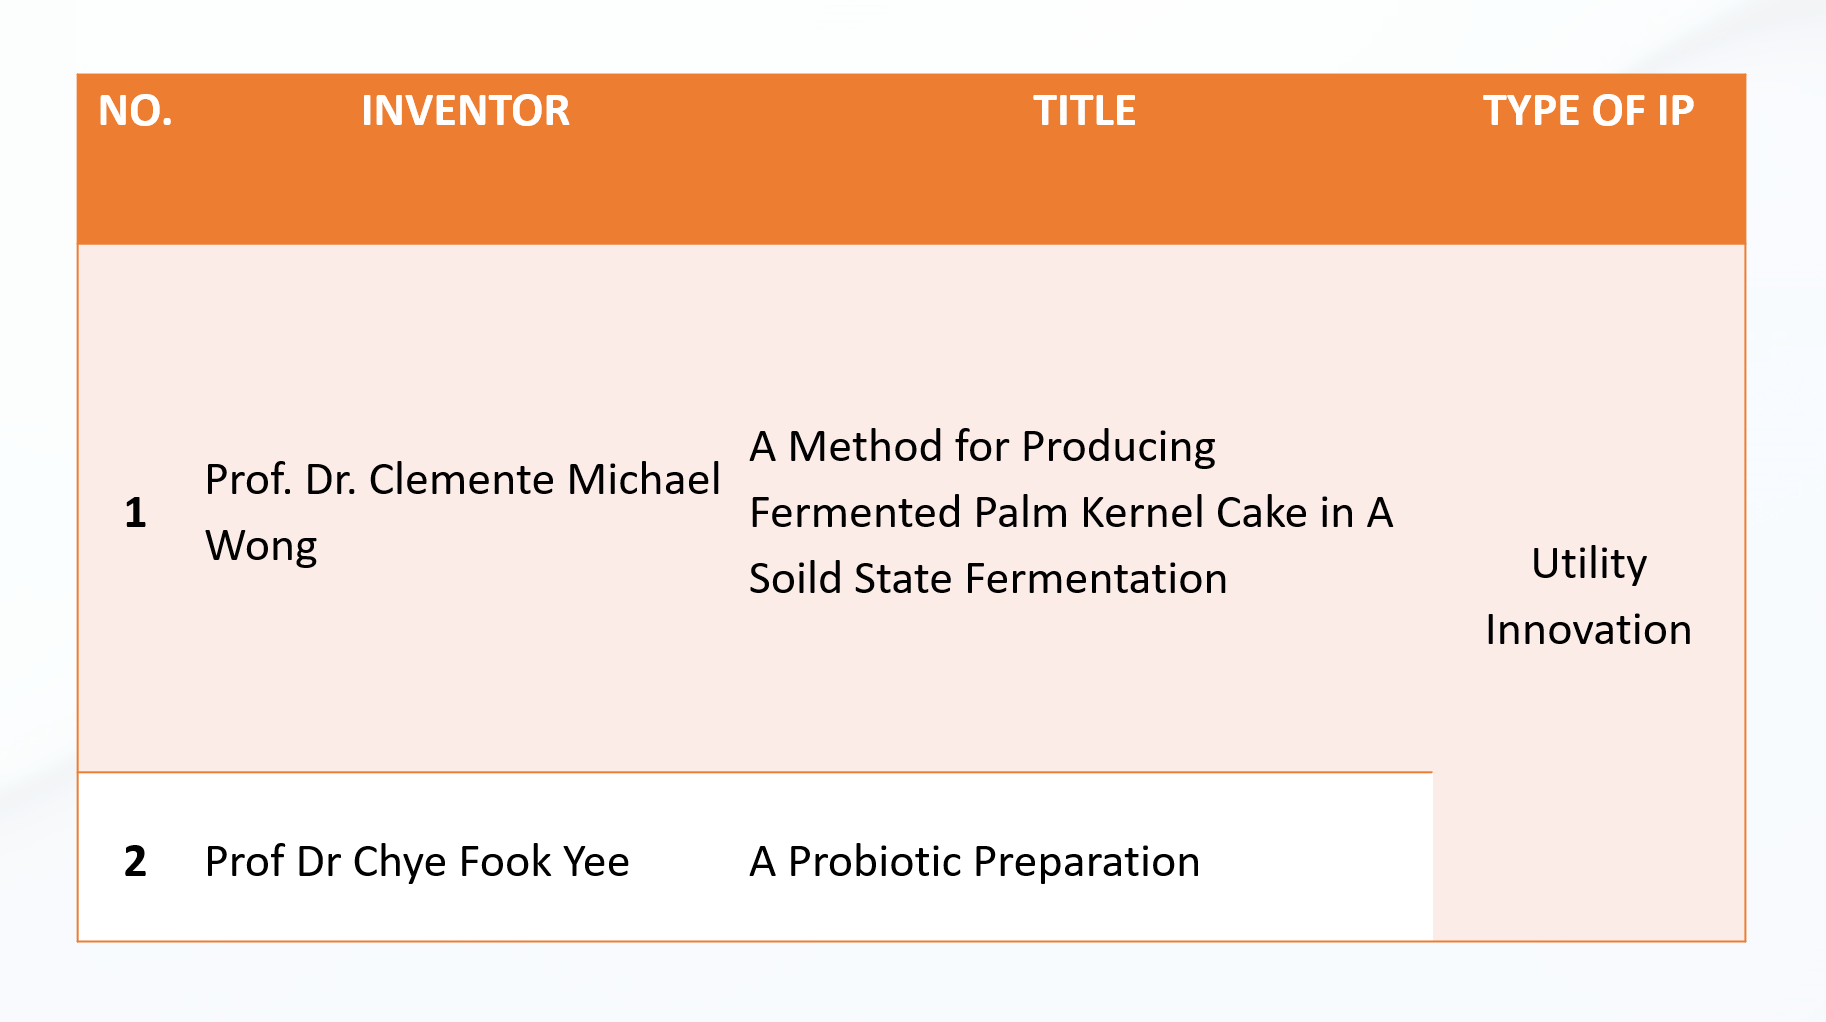Viewport: 1826px width, 1022px height.
Task: Click the NO. column header
Action: click(x=135, y=111)
